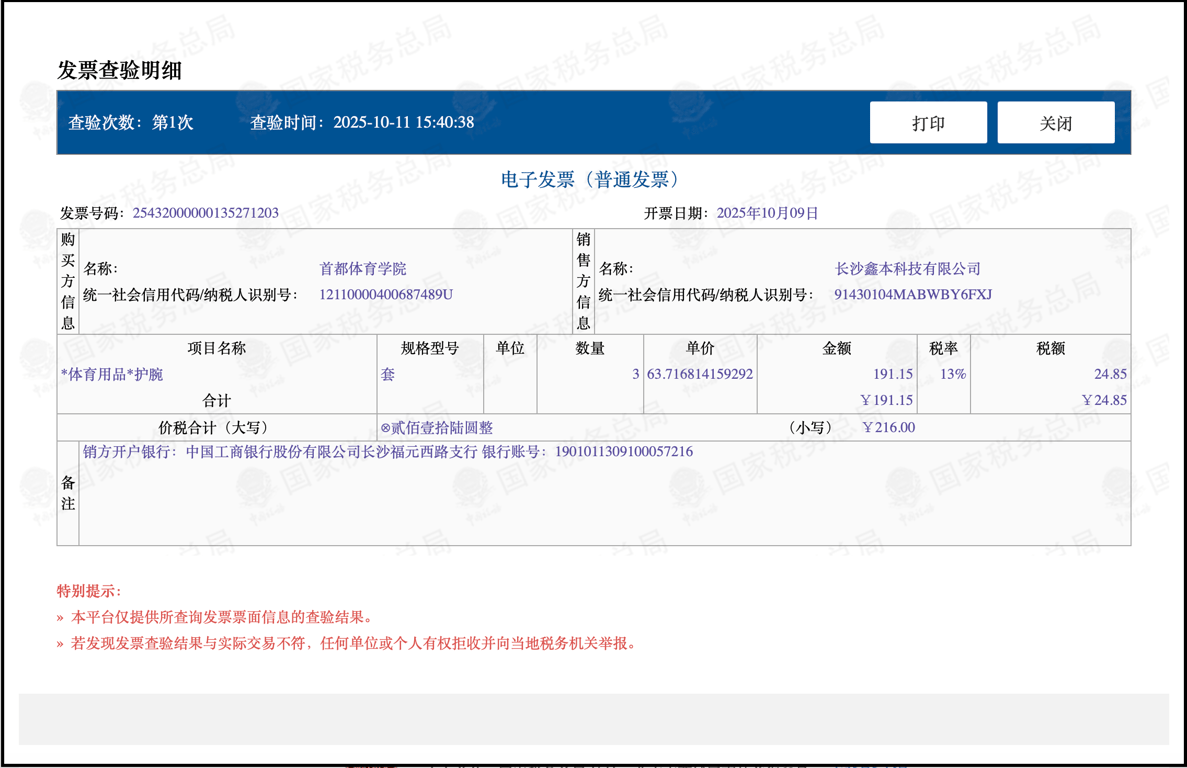Click the 项目名称 column header
Image resolution: width=1187 pixels, height=768 pixels.
tap(217, 348)
